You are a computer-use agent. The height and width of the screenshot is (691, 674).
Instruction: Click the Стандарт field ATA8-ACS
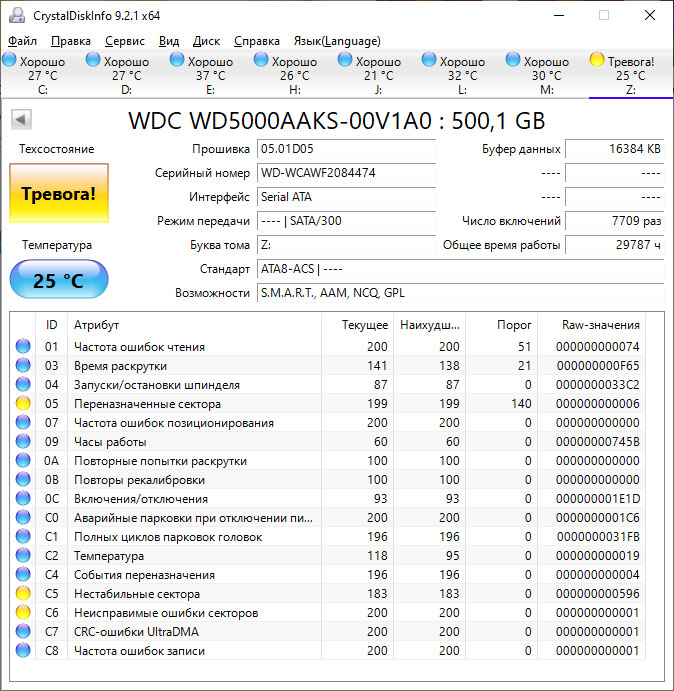click(x=461, y=269)
